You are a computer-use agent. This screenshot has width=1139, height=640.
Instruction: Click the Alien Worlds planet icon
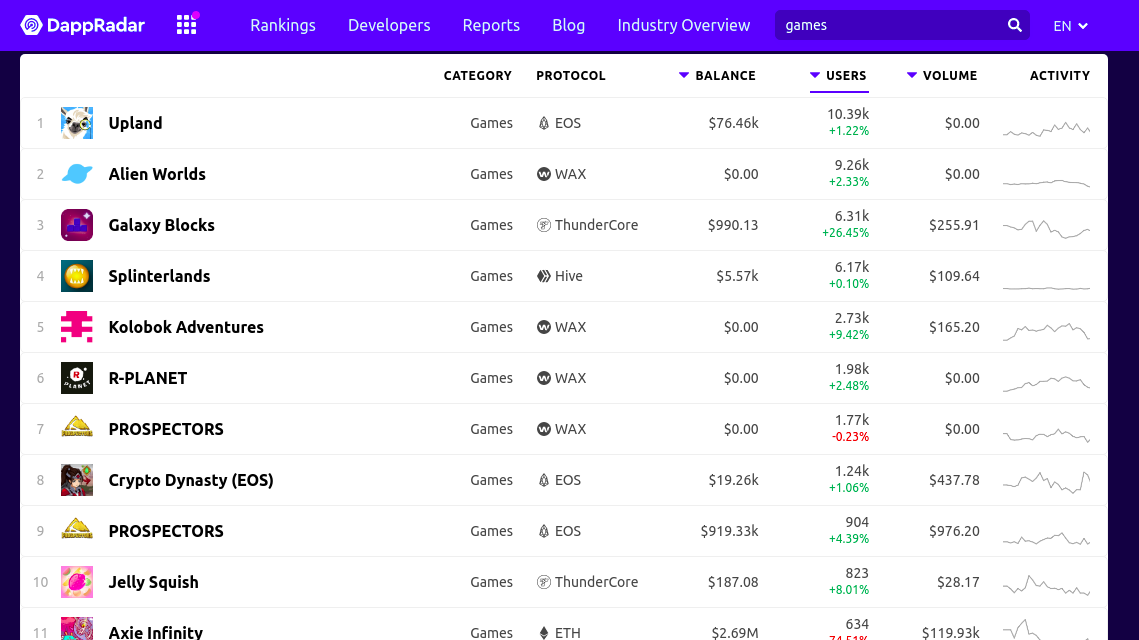[x=77, y=174]
